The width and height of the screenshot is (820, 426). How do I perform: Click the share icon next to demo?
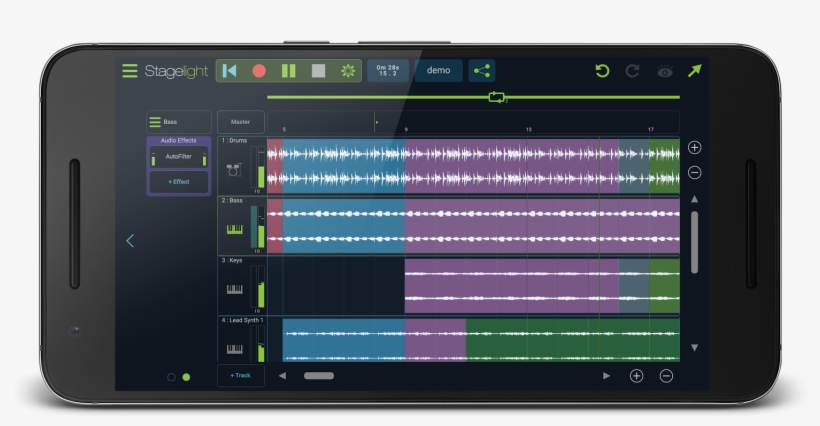pyautogui.click(x=482, y=71)
